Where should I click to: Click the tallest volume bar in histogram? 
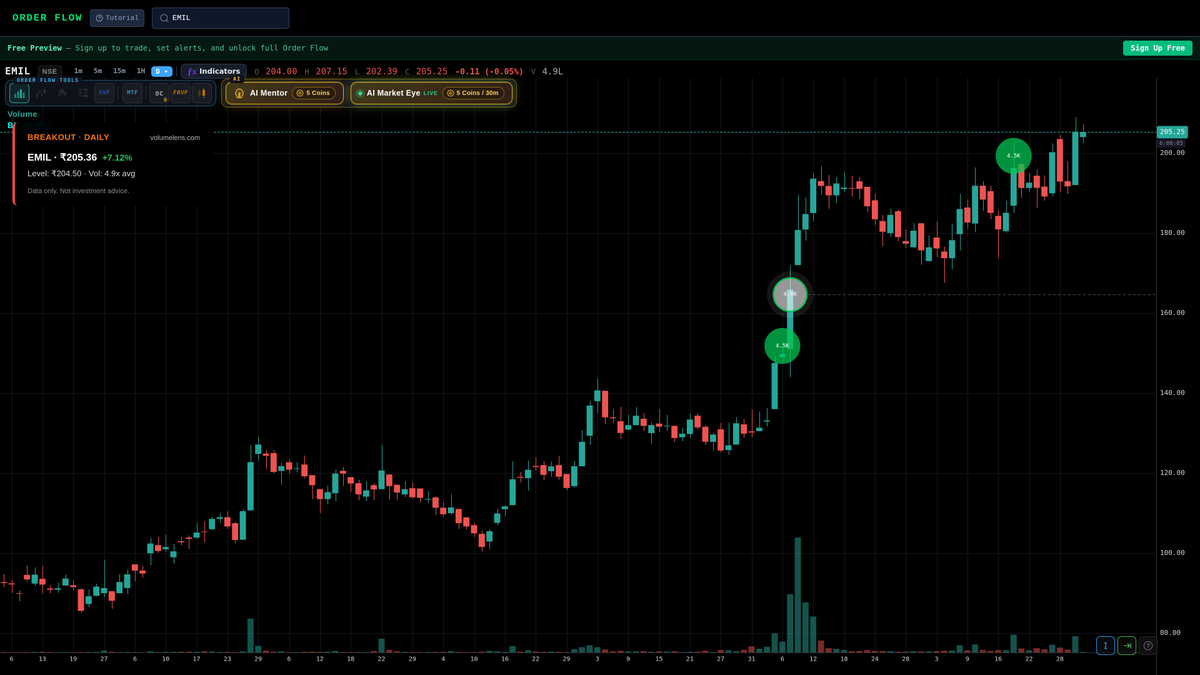[x=798, y=595]
